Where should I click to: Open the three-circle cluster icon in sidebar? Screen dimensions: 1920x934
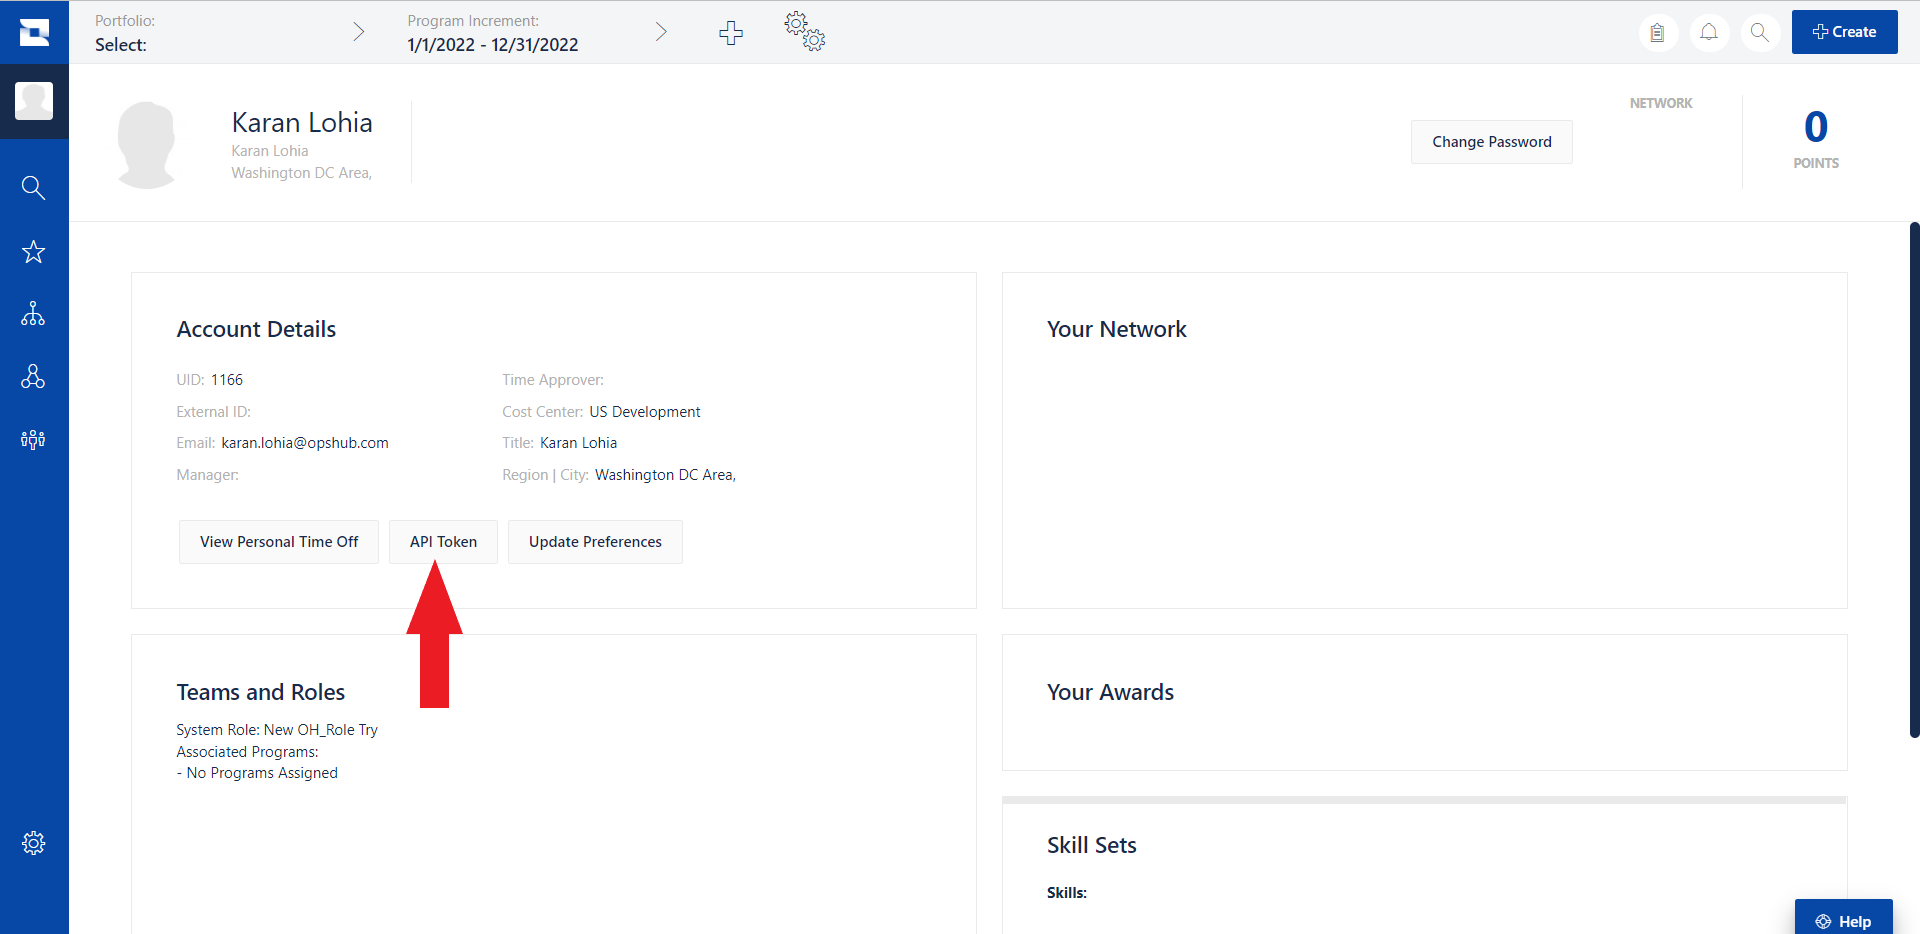coord(33,377)
